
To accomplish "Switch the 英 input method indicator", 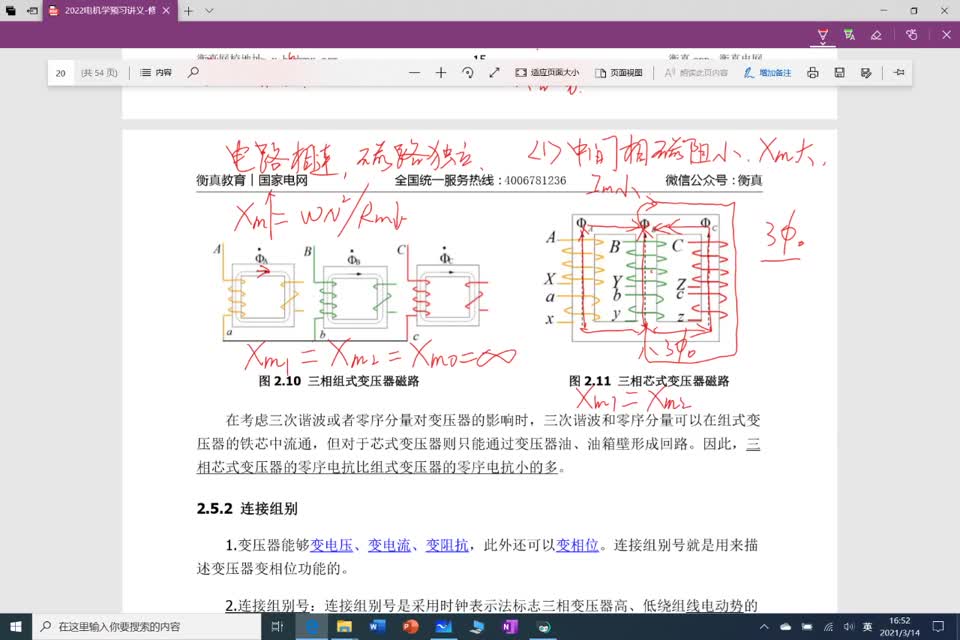I will point(868,627).
